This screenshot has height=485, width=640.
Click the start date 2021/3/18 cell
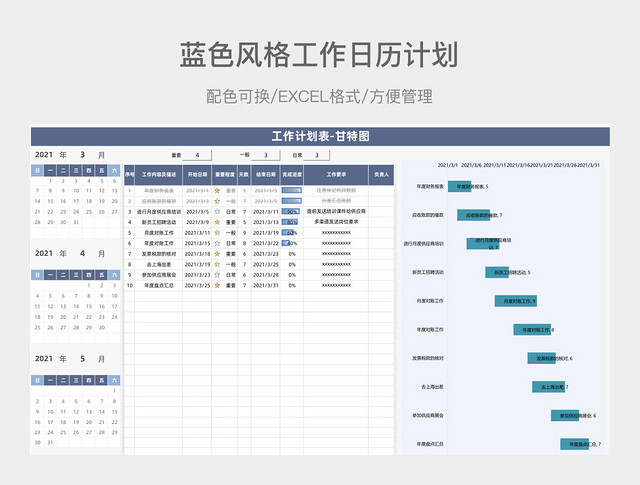pos(197,254)
